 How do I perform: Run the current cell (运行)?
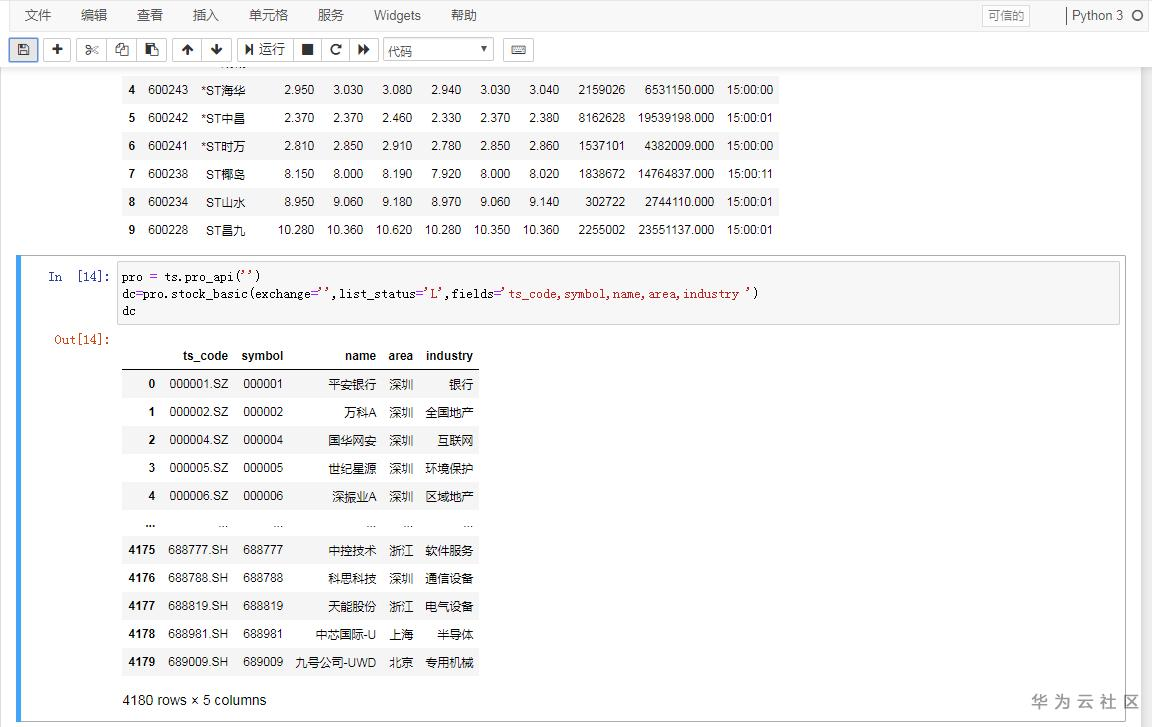(264, 50)
